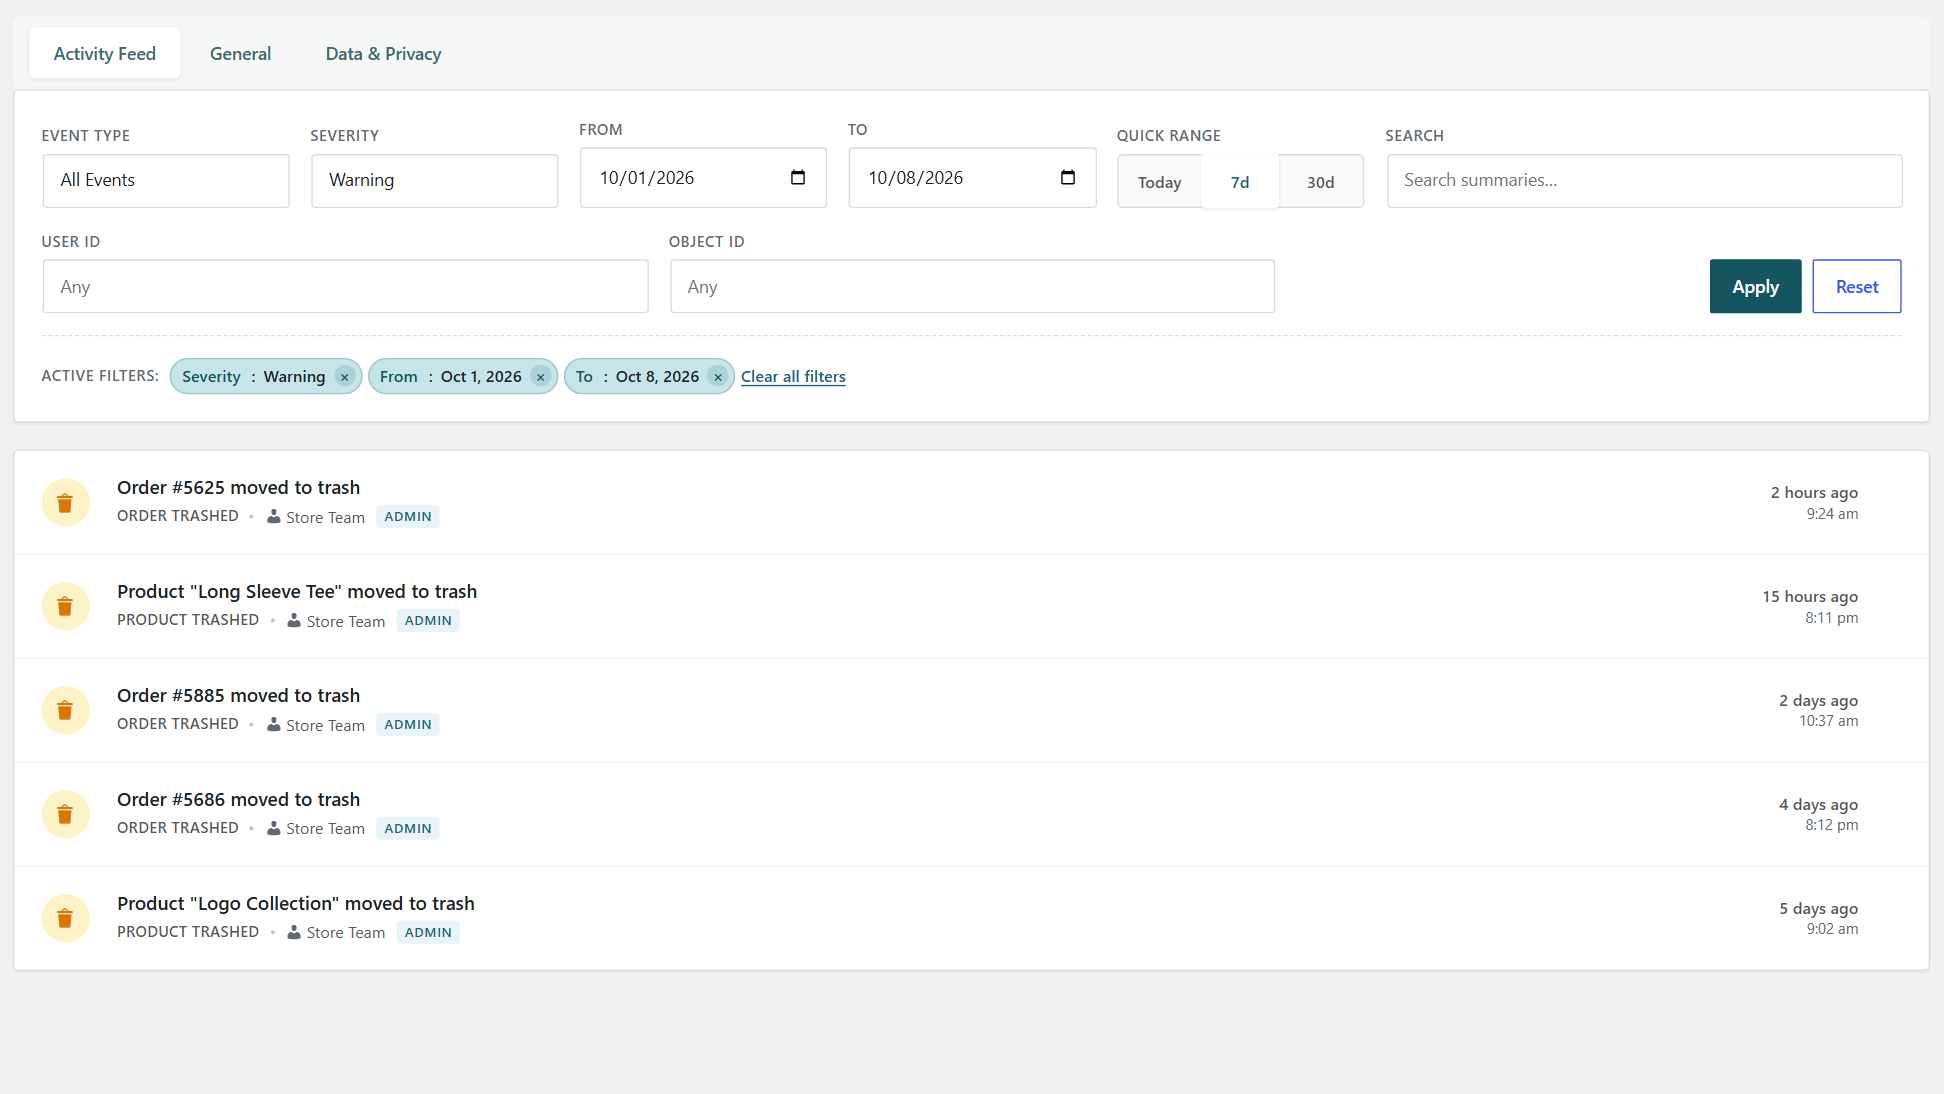Click the "2 days ago" timestamp
The width and height of the screenshot is (1944, 1094).
pos(1818,701)
